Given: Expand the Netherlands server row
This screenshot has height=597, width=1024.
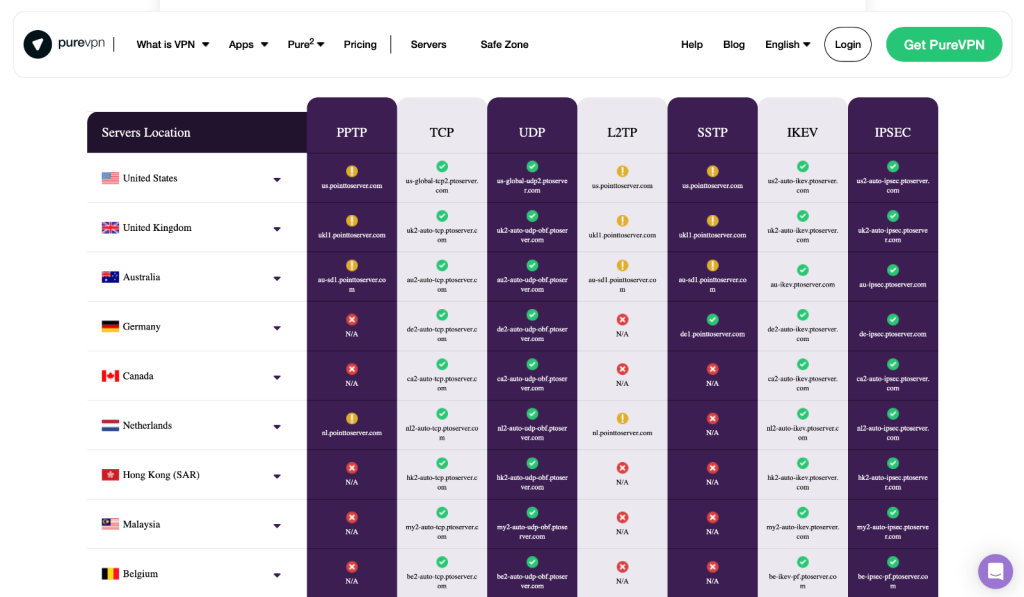Looking at the screenshot, I should (x=277, y=427).
